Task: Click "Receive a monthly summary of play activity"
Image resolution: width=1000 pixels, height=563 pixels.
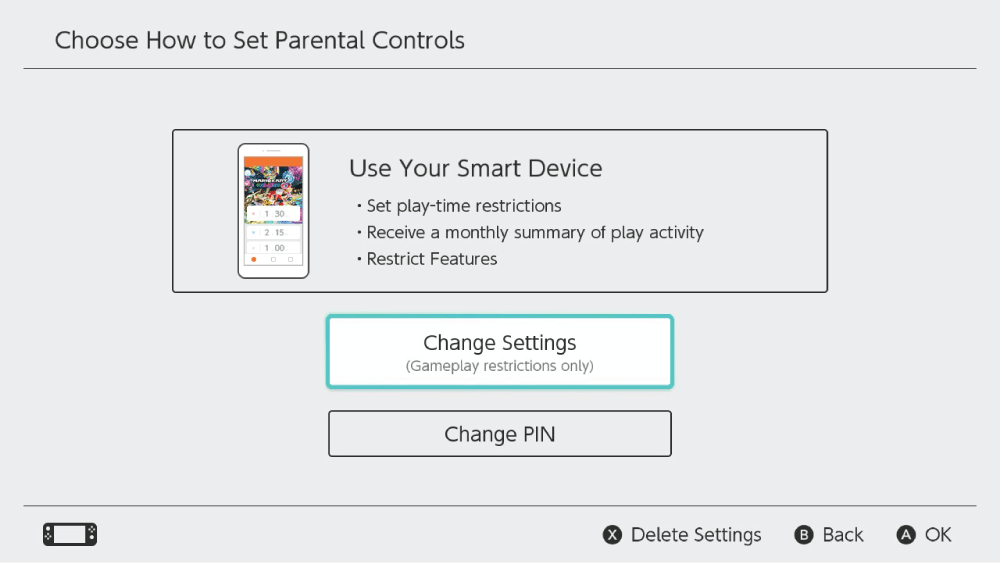Action: [x=535, y=232]
